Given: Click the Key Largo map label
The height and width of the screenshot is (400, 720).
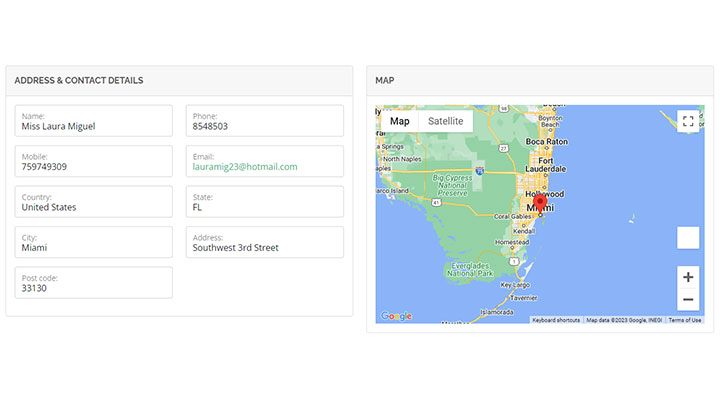Looking at the screenshot, I should click(515, 285).
